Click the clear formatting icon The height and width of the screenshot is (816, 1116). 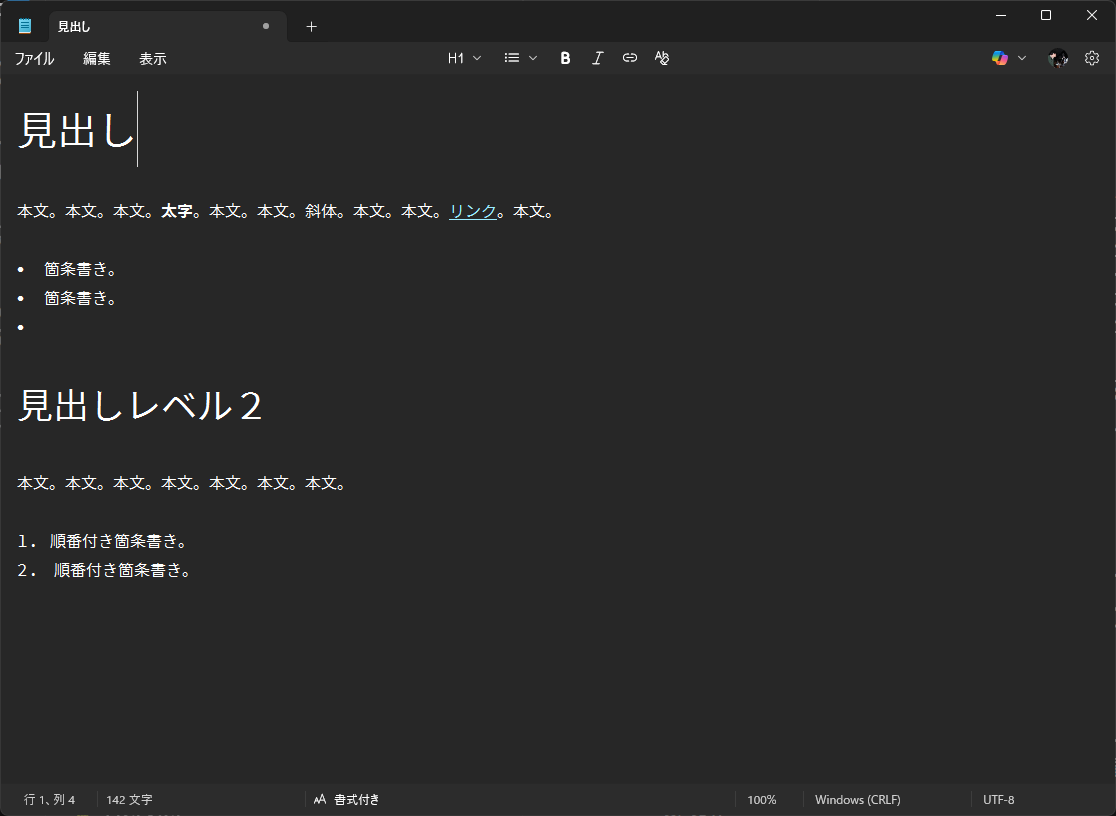661,58
